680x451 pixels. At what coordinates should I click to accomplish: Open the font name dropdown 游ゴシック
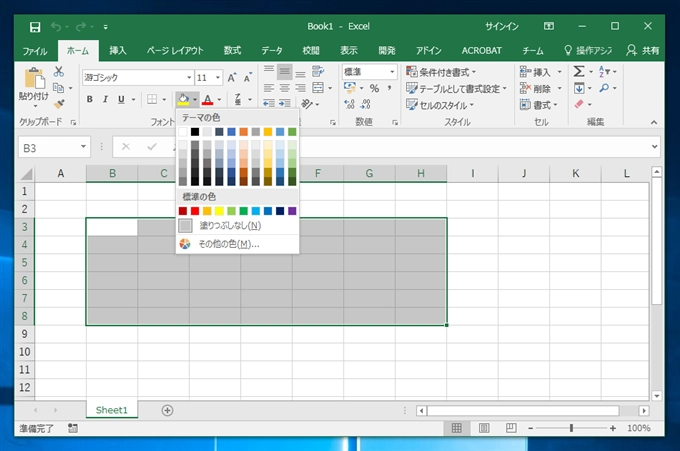click(189, 78)
